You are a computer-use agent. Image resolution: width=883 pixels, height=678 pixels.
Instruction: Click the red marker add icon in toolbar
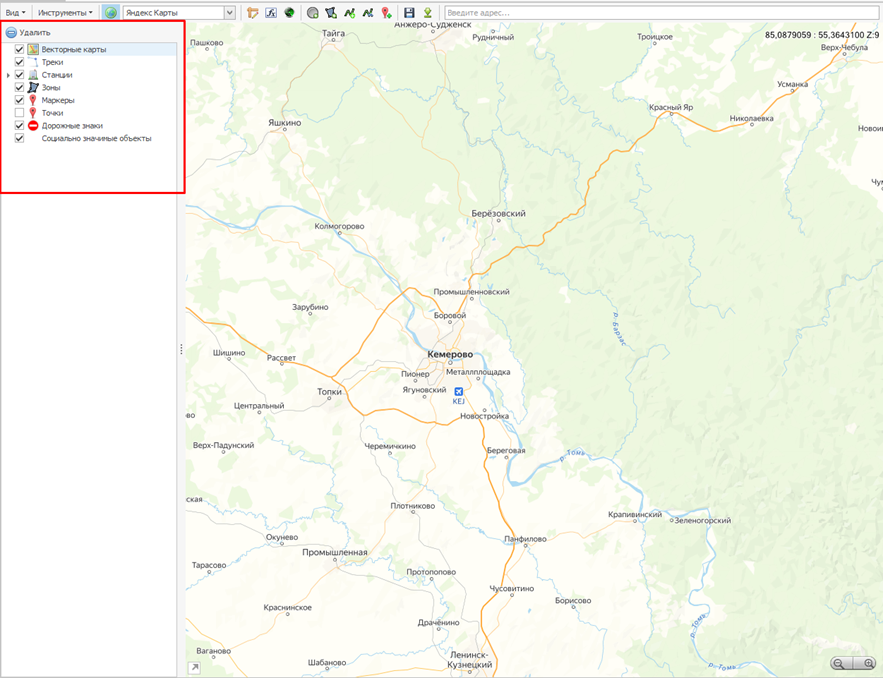point(386,13)
